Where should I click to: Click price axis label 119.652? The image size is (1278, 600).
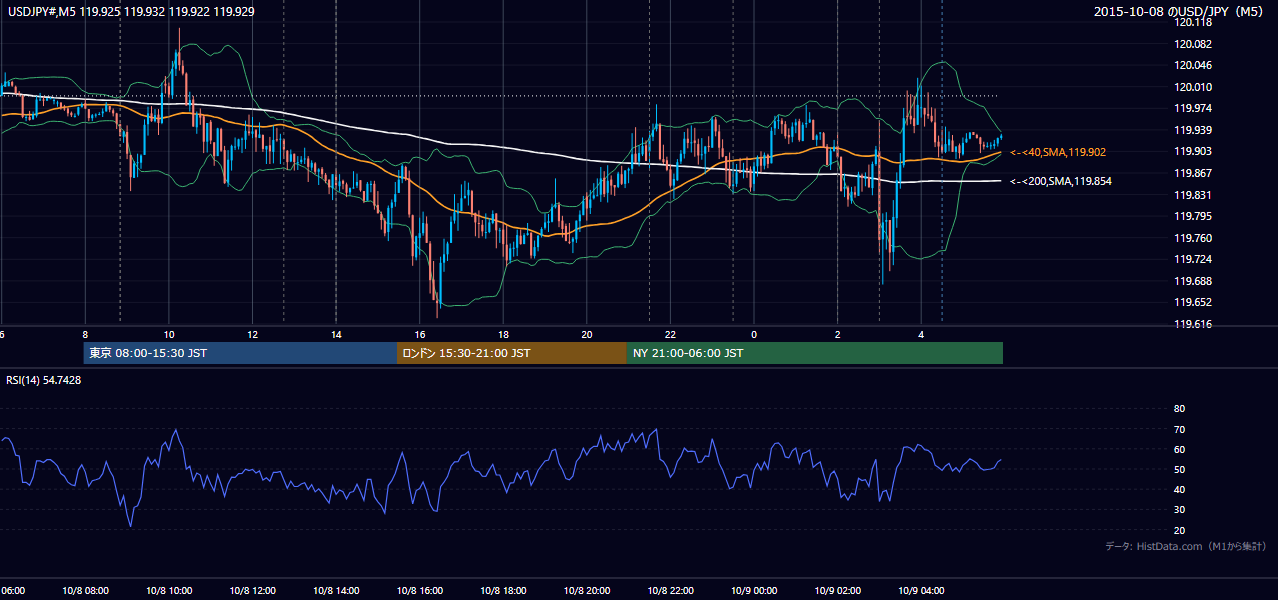tap(1191, 302)
